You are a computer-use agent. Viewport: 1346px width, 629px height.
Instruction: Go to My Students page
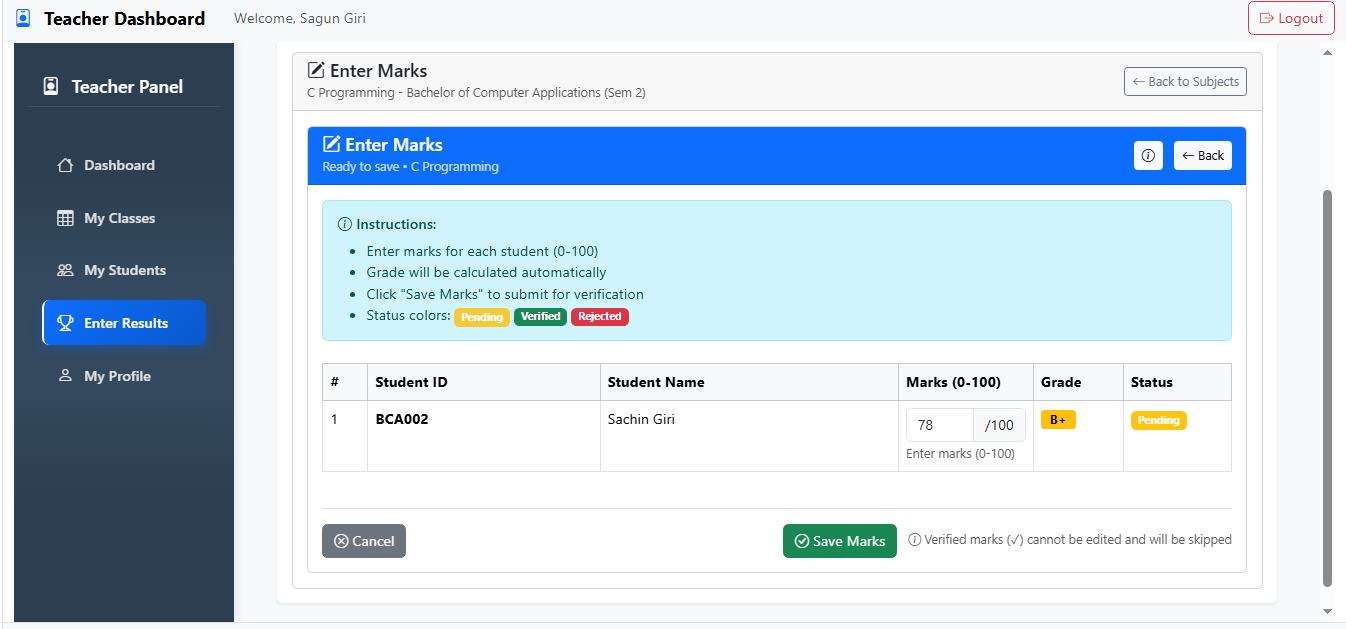[124, 270]
